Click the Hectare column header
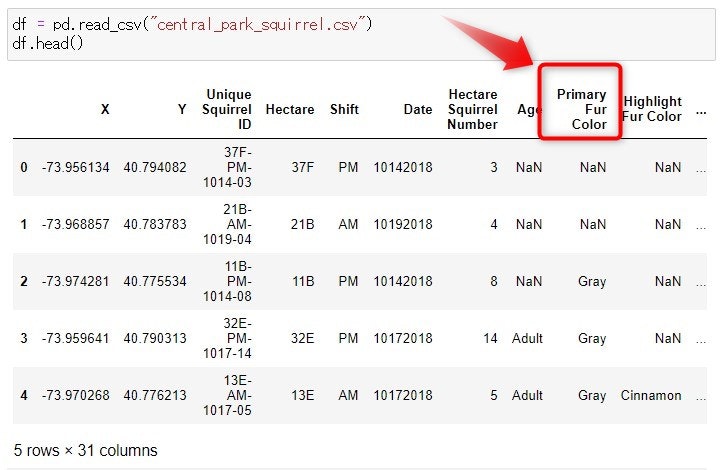This screenshot has width=728, height=470. (290, 110)
